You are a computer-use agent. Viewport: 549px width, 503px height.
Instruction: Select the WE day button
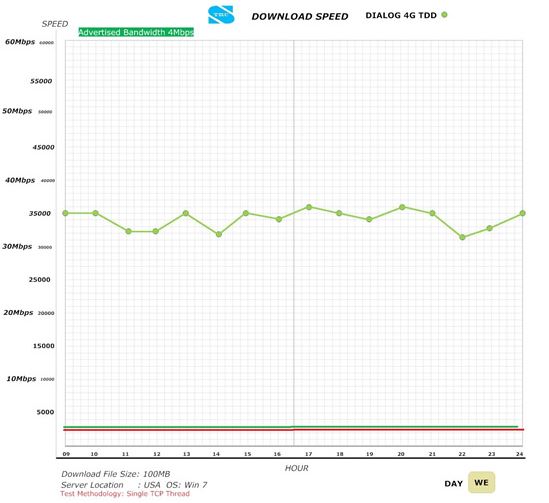pyautogui.click(x=481, y=483)
